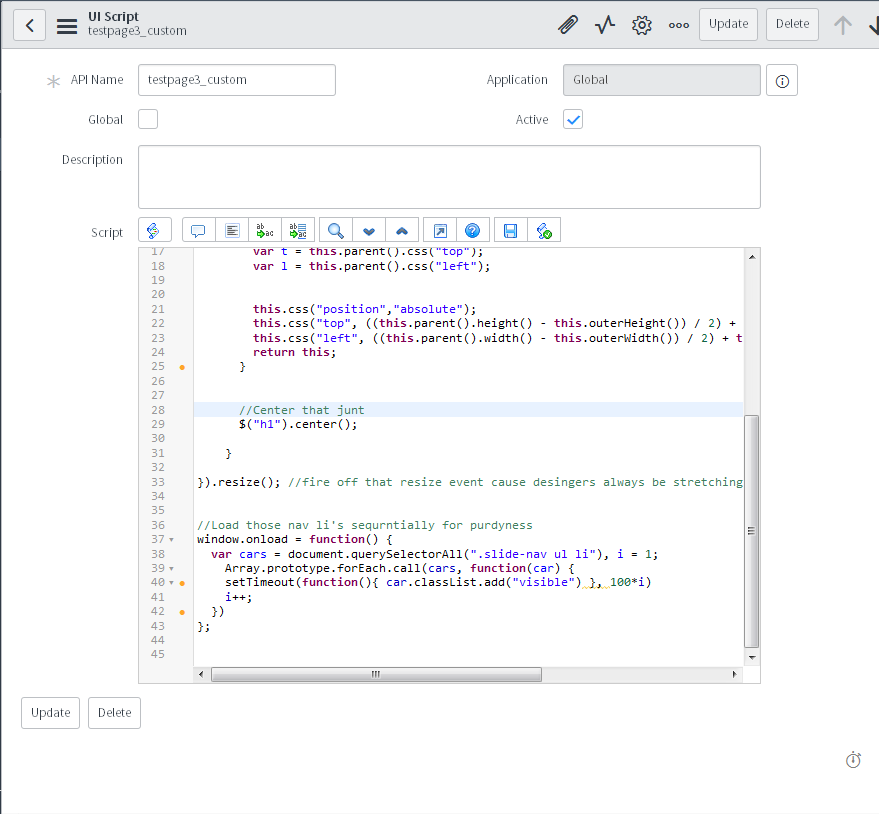The width and height of the screenshot is (879, 814).
Task: Open personalize form gear settings
Action: 642,25
